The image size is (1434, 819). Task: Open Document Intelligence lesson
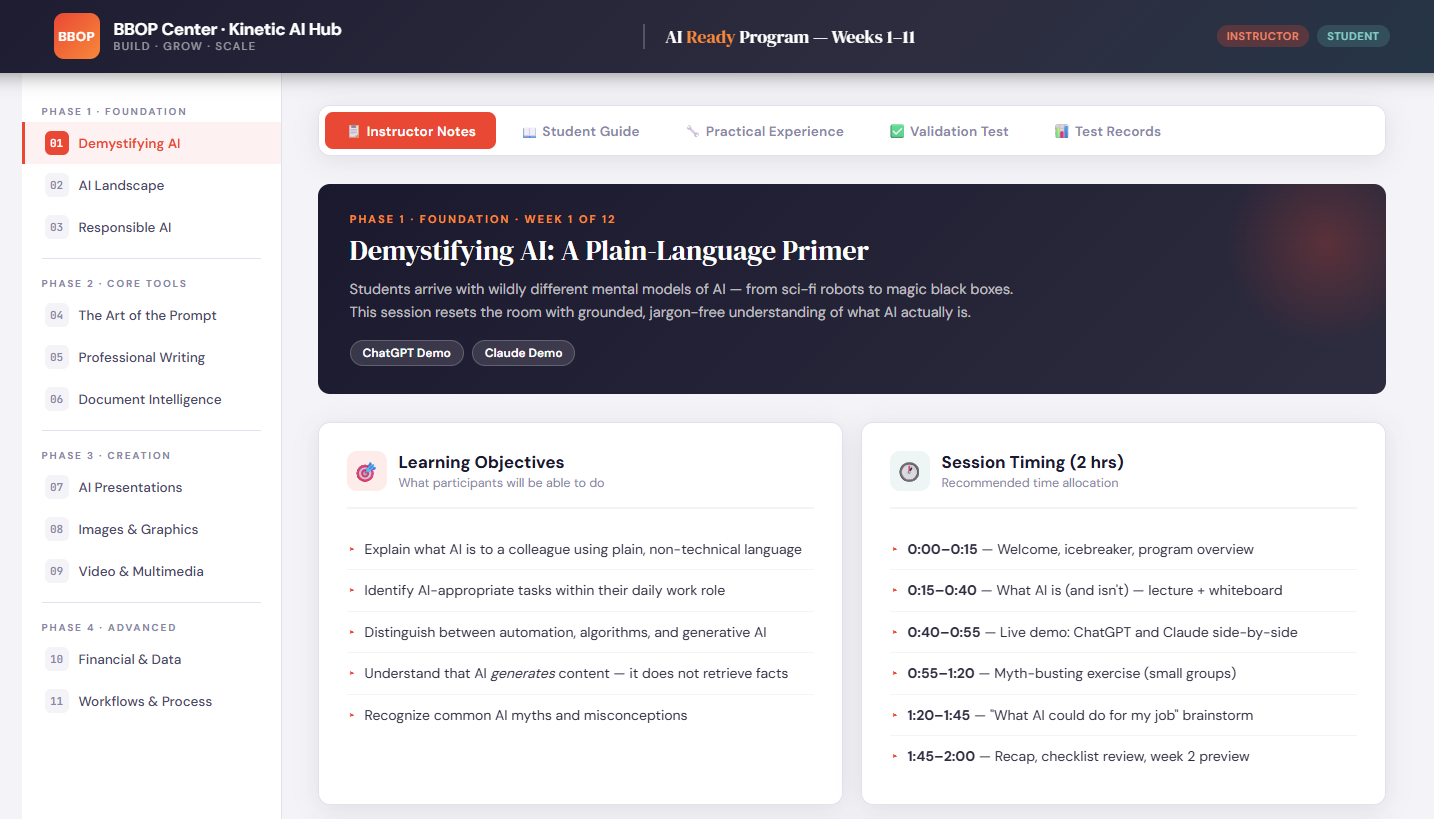click(152, 399)
